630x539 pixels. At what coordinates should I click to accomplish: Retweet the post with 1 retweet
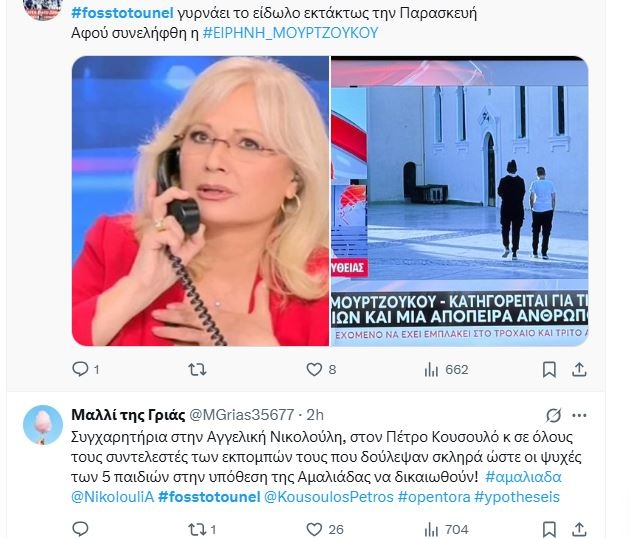[x=197, y=529]
